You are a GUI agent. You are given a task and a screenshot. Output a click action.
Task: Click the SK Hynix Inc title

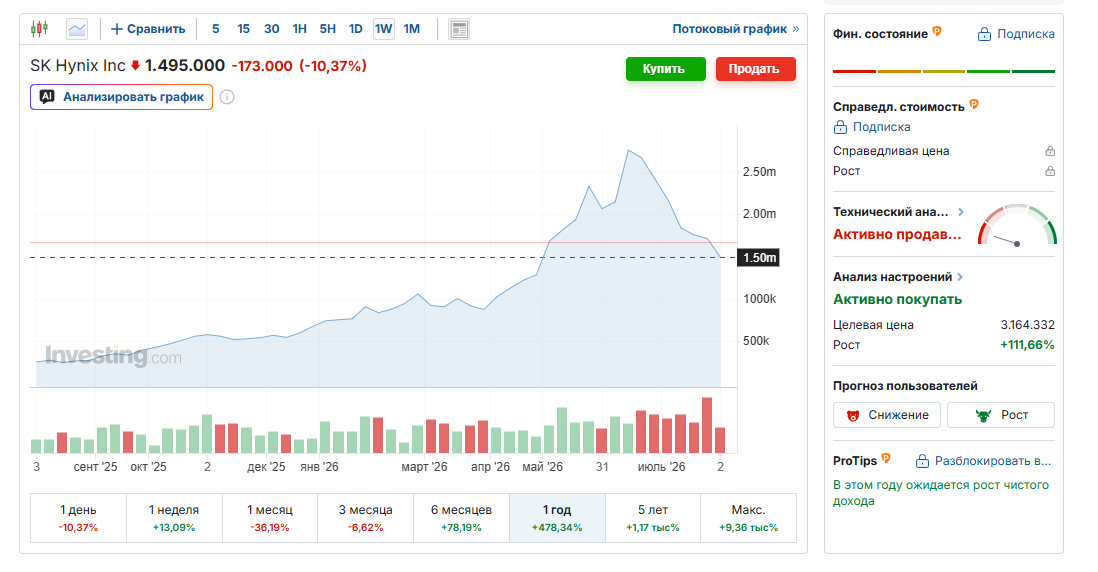pyautogui.click(x=78, y=65)
